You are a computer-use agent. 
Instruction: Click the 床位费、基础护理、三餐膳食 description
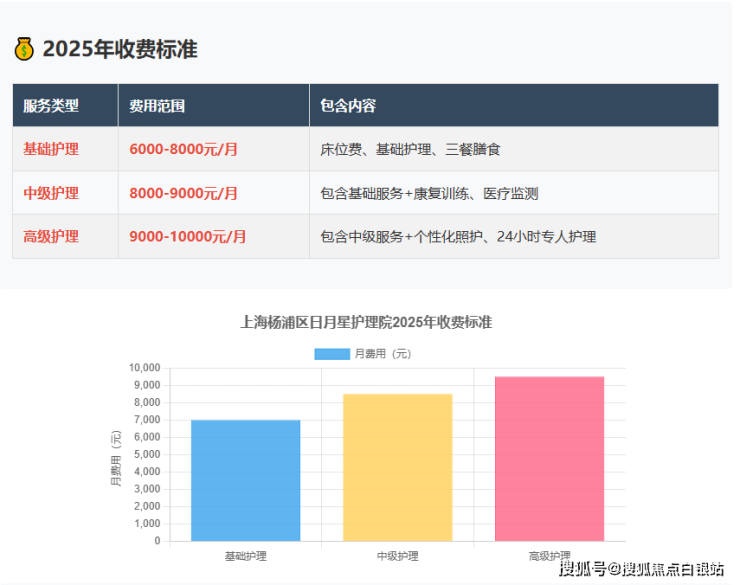point(410,149)
